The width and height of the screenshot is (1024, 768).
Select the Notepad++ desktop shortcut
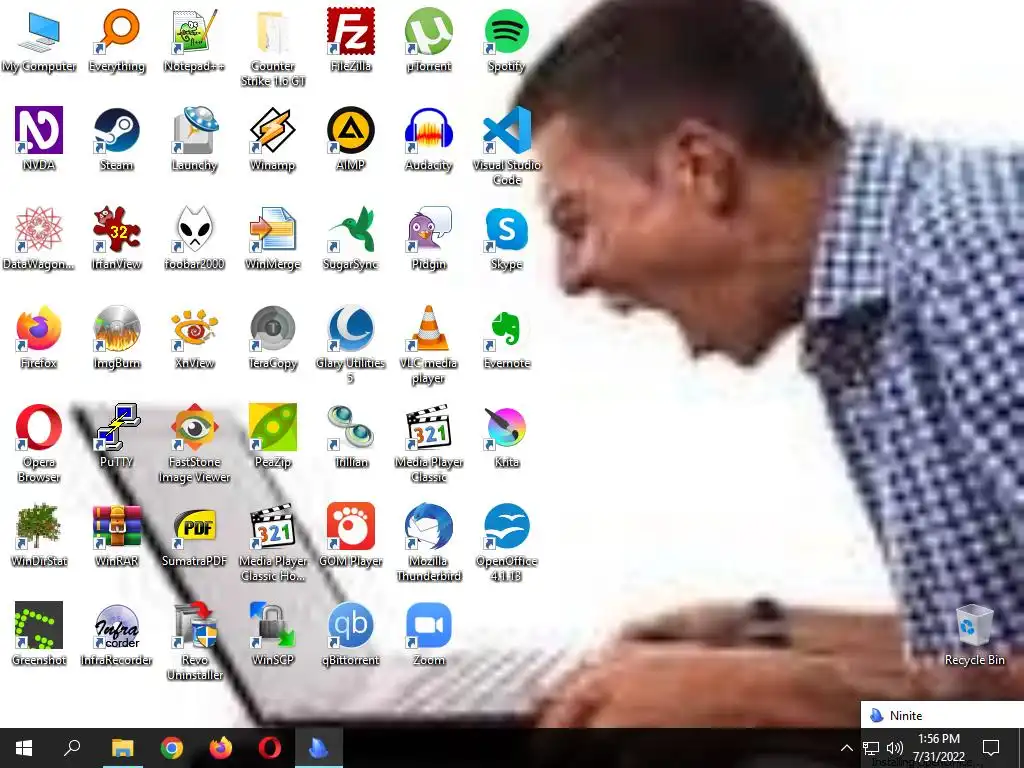[x=194, y=40]
